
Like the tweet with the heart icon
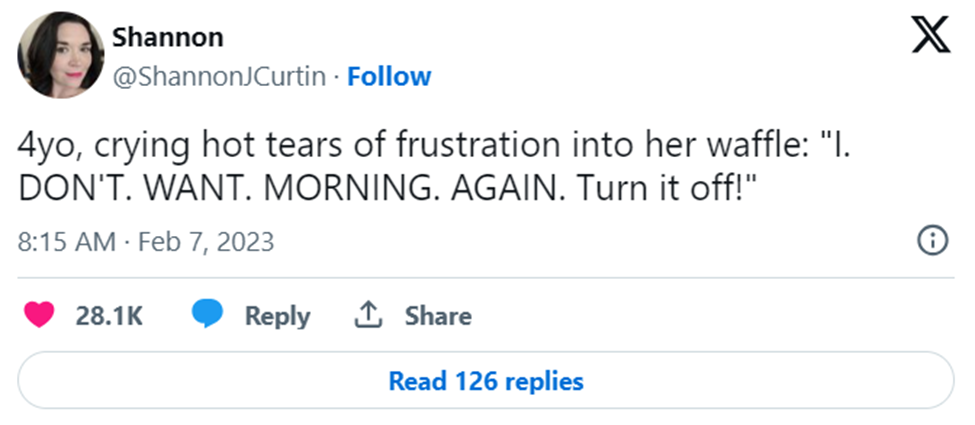[39, 316]
